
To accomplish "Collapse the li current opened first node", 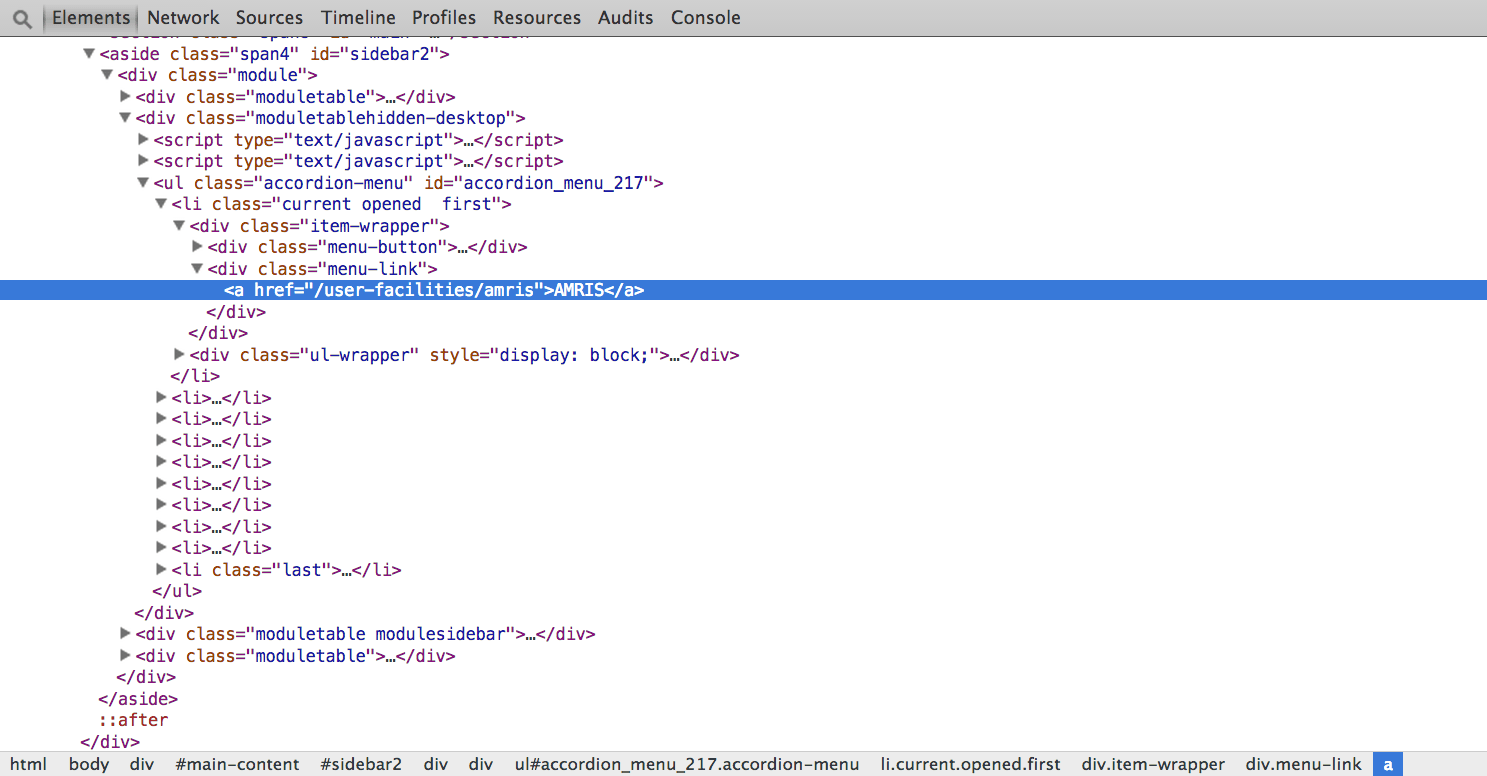I will [162, 204].
